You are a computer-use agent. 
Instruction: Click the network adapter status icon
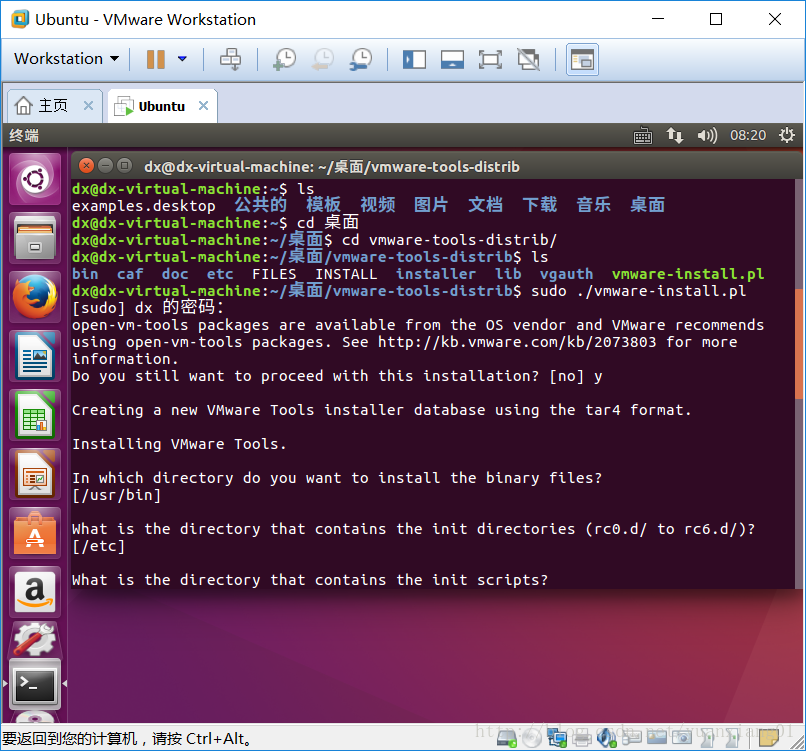coord(557,738)
